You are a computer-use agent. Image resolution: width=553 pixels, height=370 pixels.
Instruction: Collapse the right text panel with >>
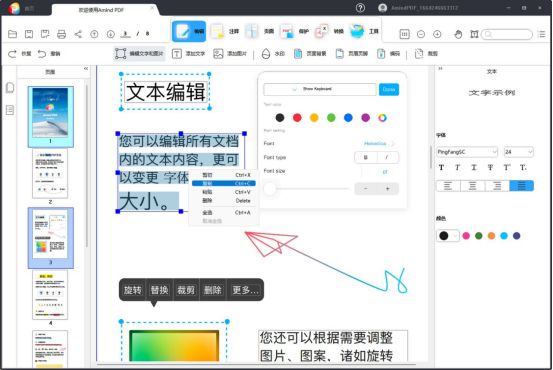click(440, 68)
